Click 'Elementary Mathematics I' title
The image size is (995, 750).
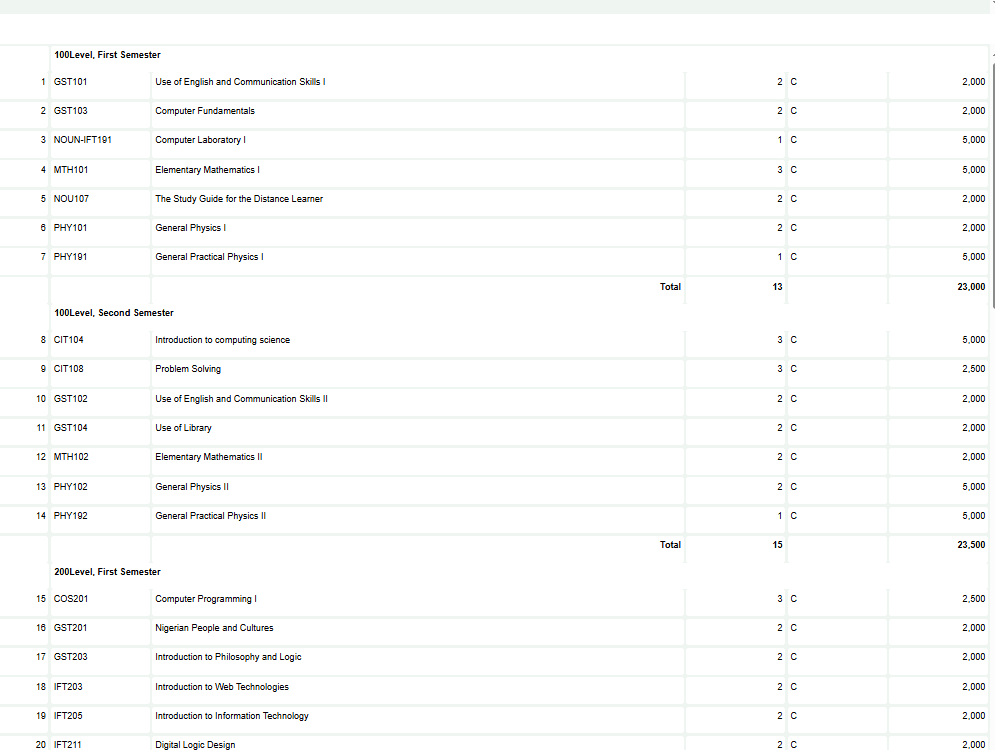208,169
